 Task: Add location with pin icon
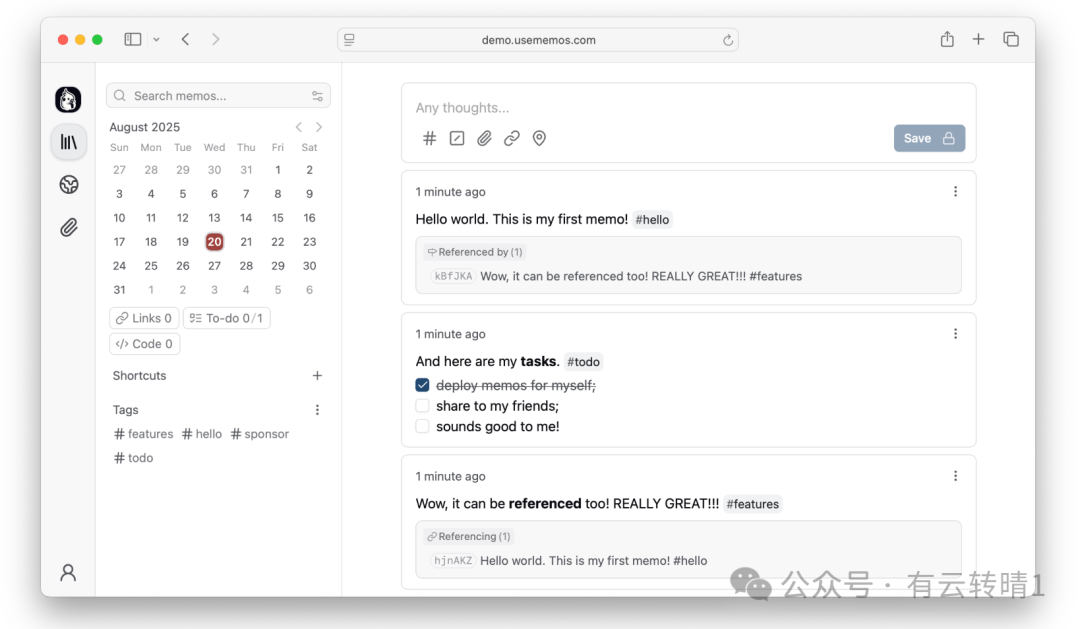tap(539, 138)
